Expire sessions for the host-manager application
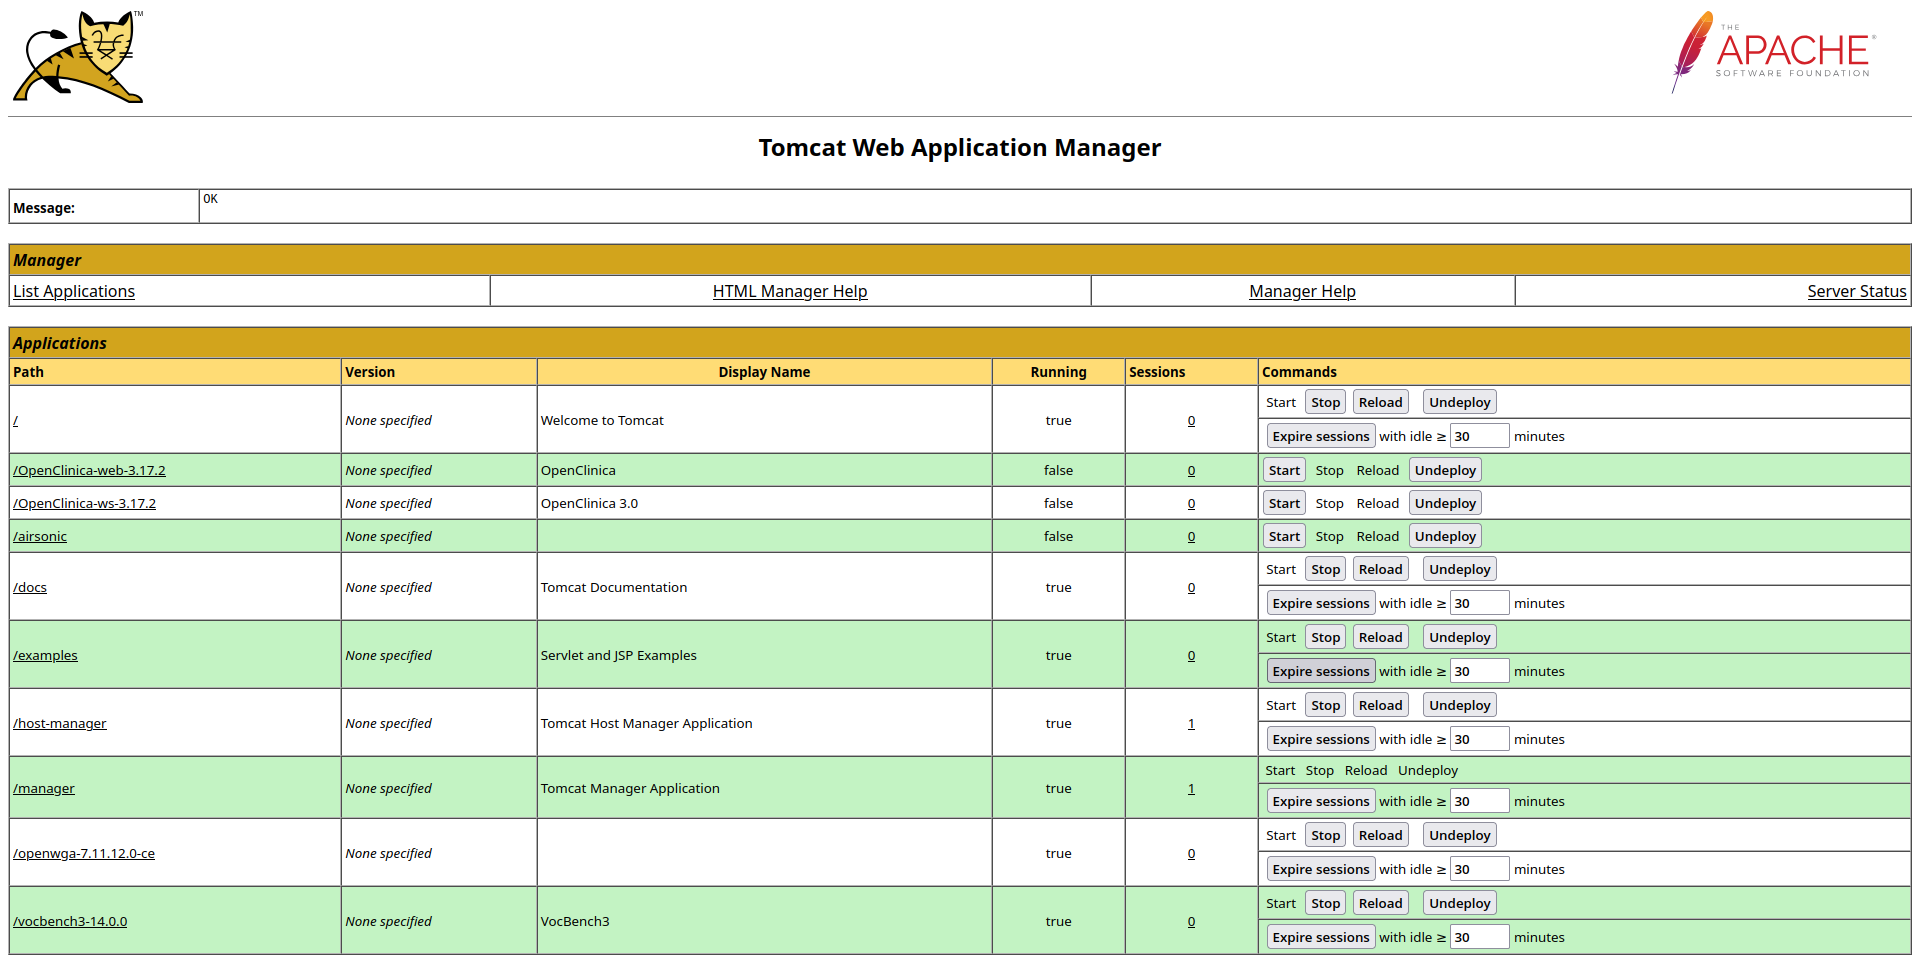This screenshot has width=1914, height=955. pyautogui.click(x=1320, y=738)
